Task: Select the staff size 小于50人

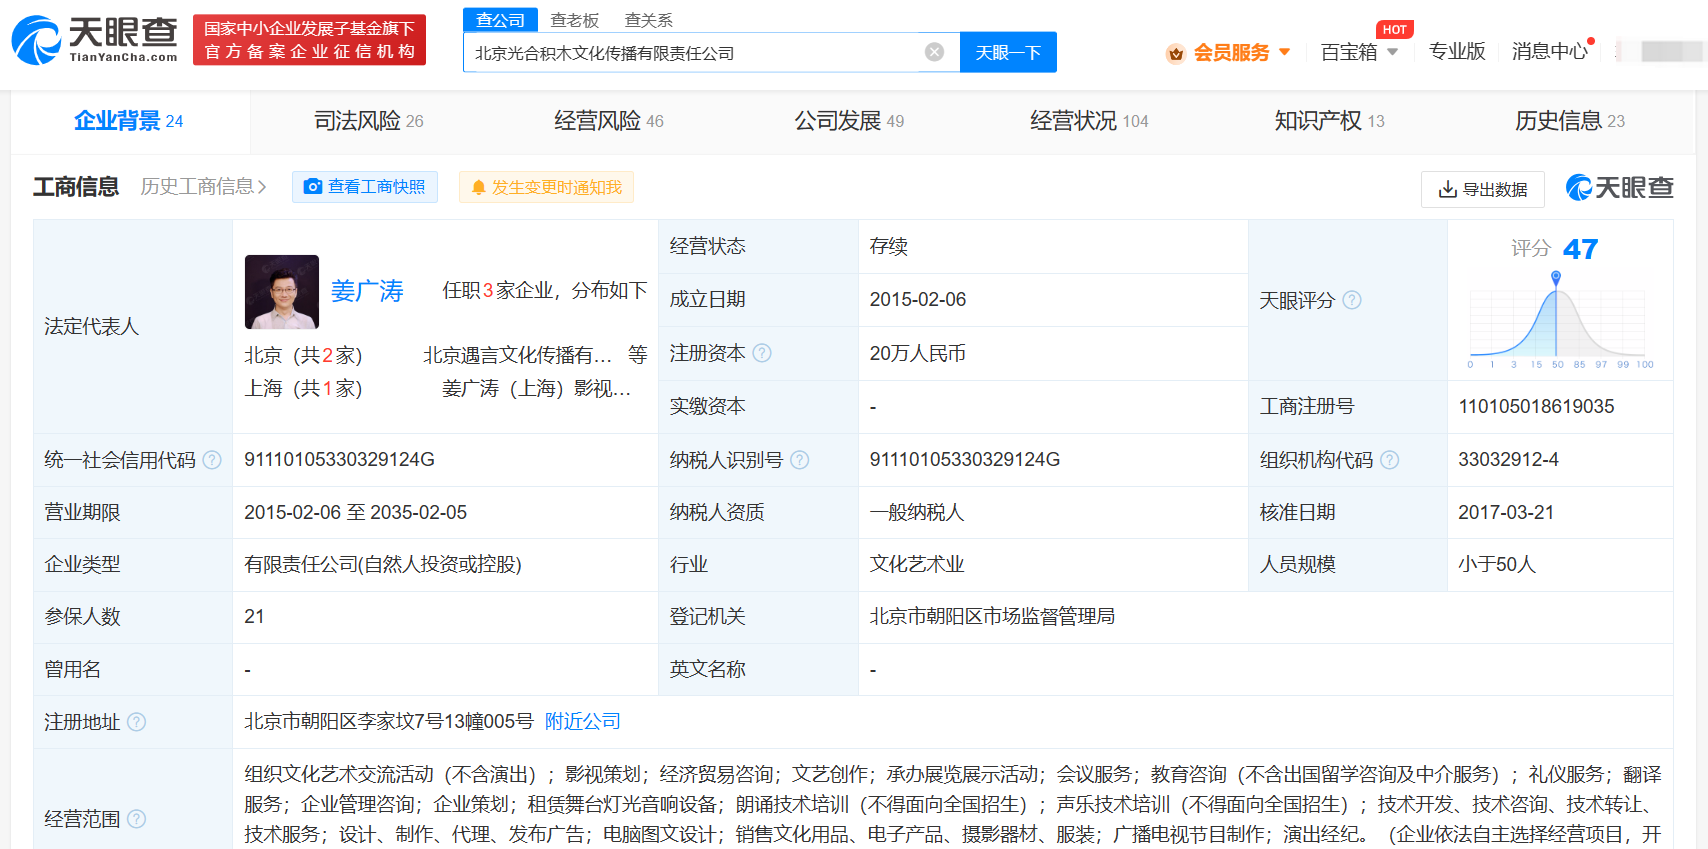Action: [1497, 565]
